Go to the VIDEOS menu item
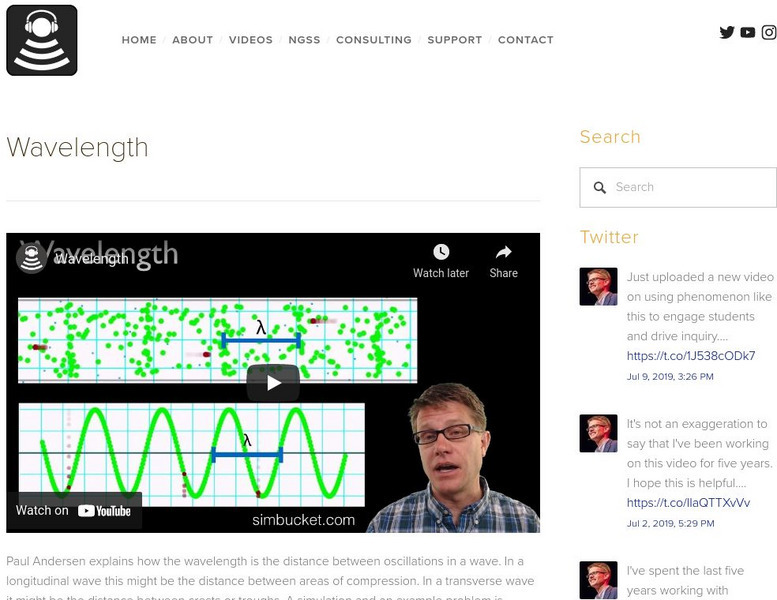The width and height of the screenshot is (777, 600). pos(250,40)
